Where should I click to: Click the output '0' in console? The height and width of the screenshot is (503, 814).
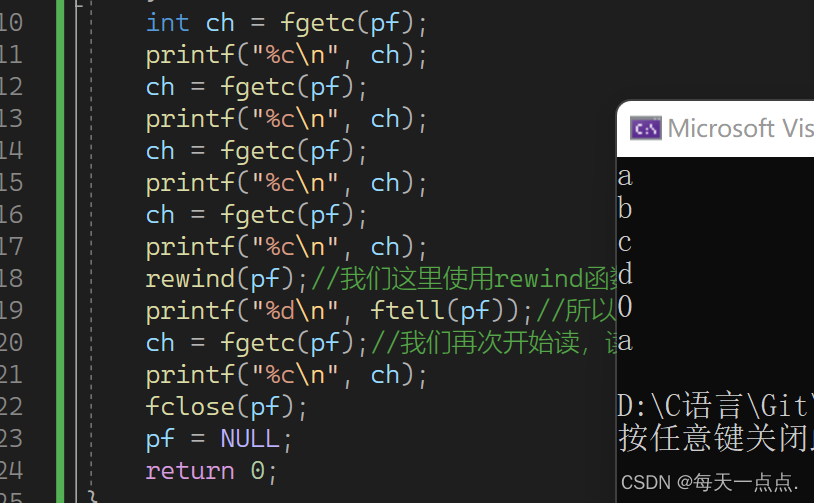pos(625,307)
